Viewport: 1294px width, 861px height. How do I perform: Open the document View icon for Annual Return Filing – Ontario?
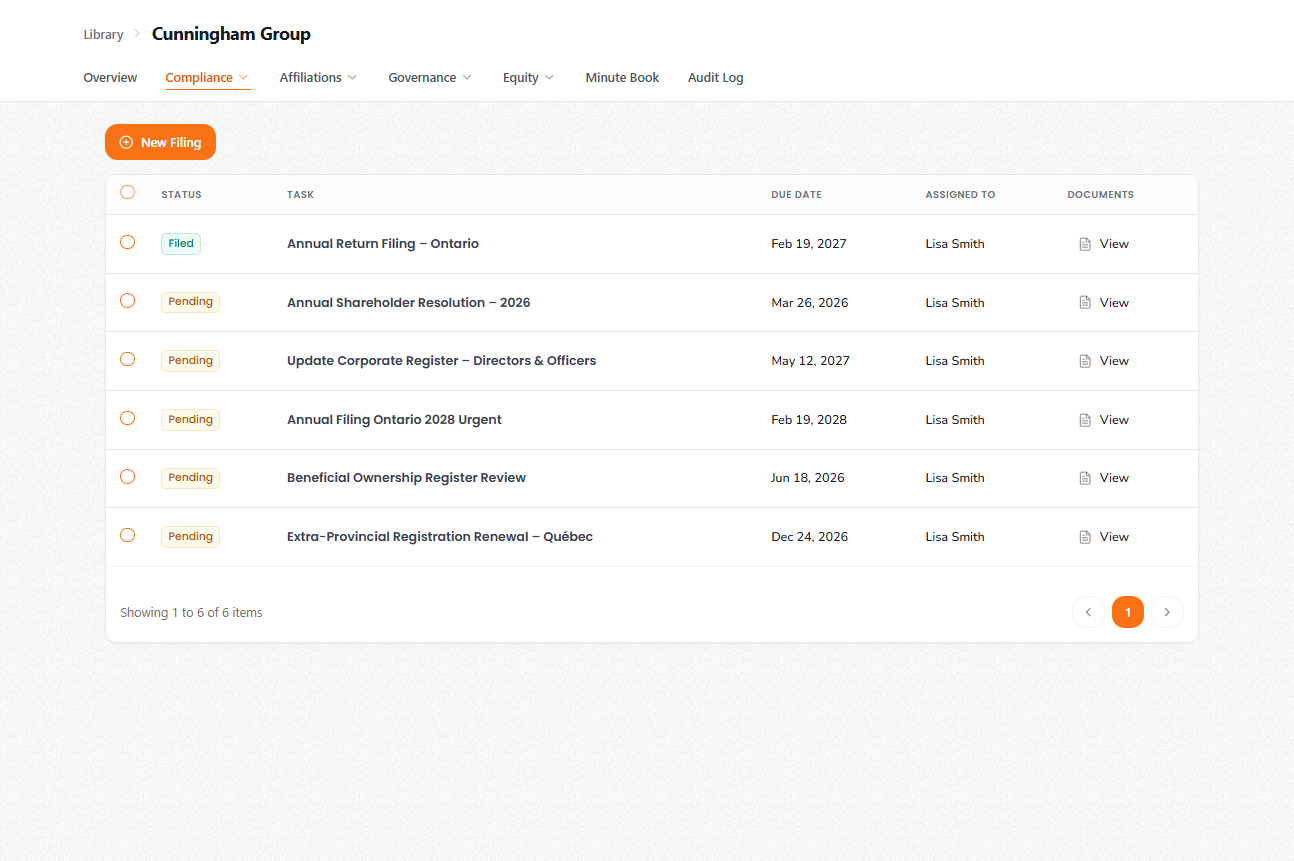[1085, 243]
